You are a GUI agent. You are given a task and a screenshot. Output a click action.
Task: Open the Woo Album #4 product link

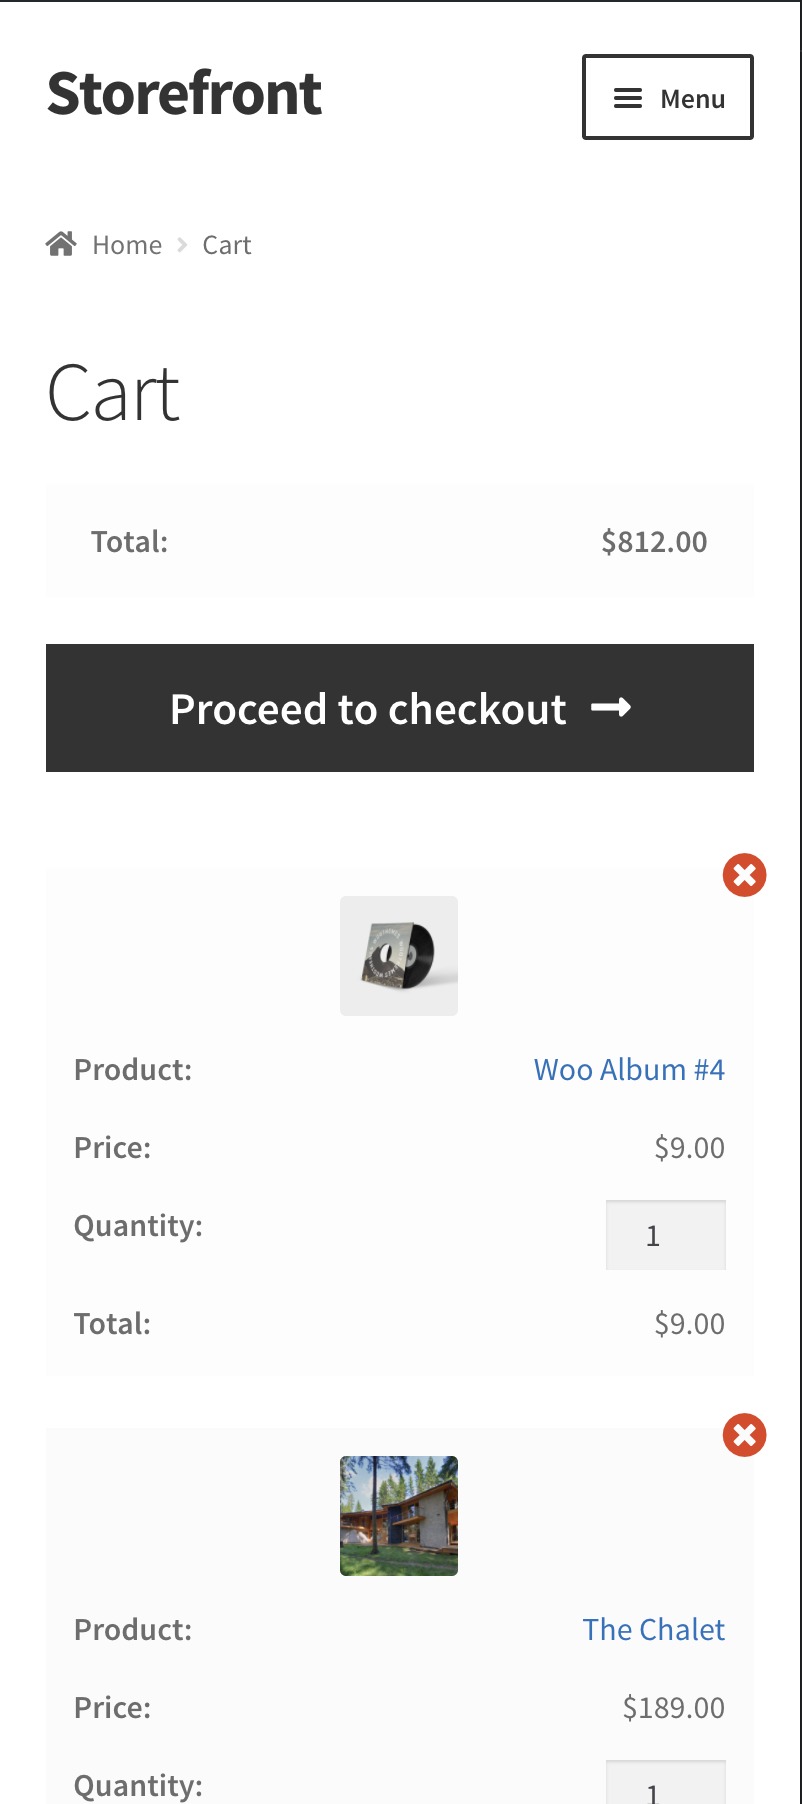tap(629, 1070)
